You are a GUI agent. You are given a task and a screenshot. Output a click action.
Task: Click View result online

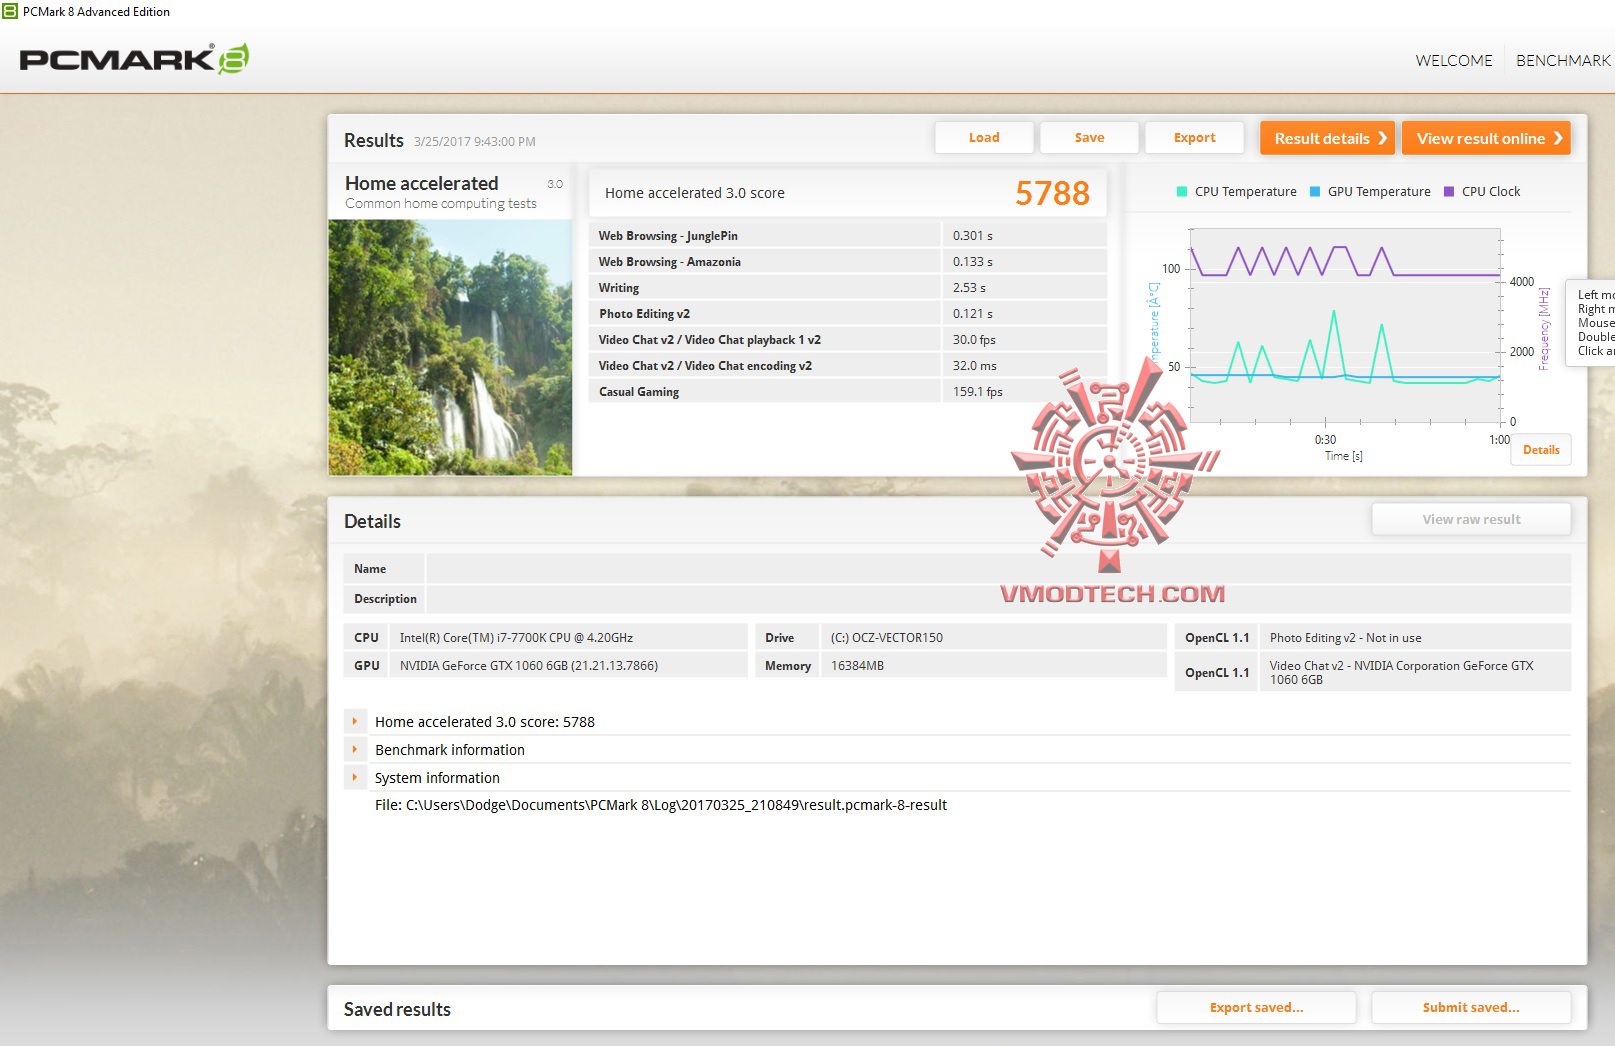pos(1486,138)
